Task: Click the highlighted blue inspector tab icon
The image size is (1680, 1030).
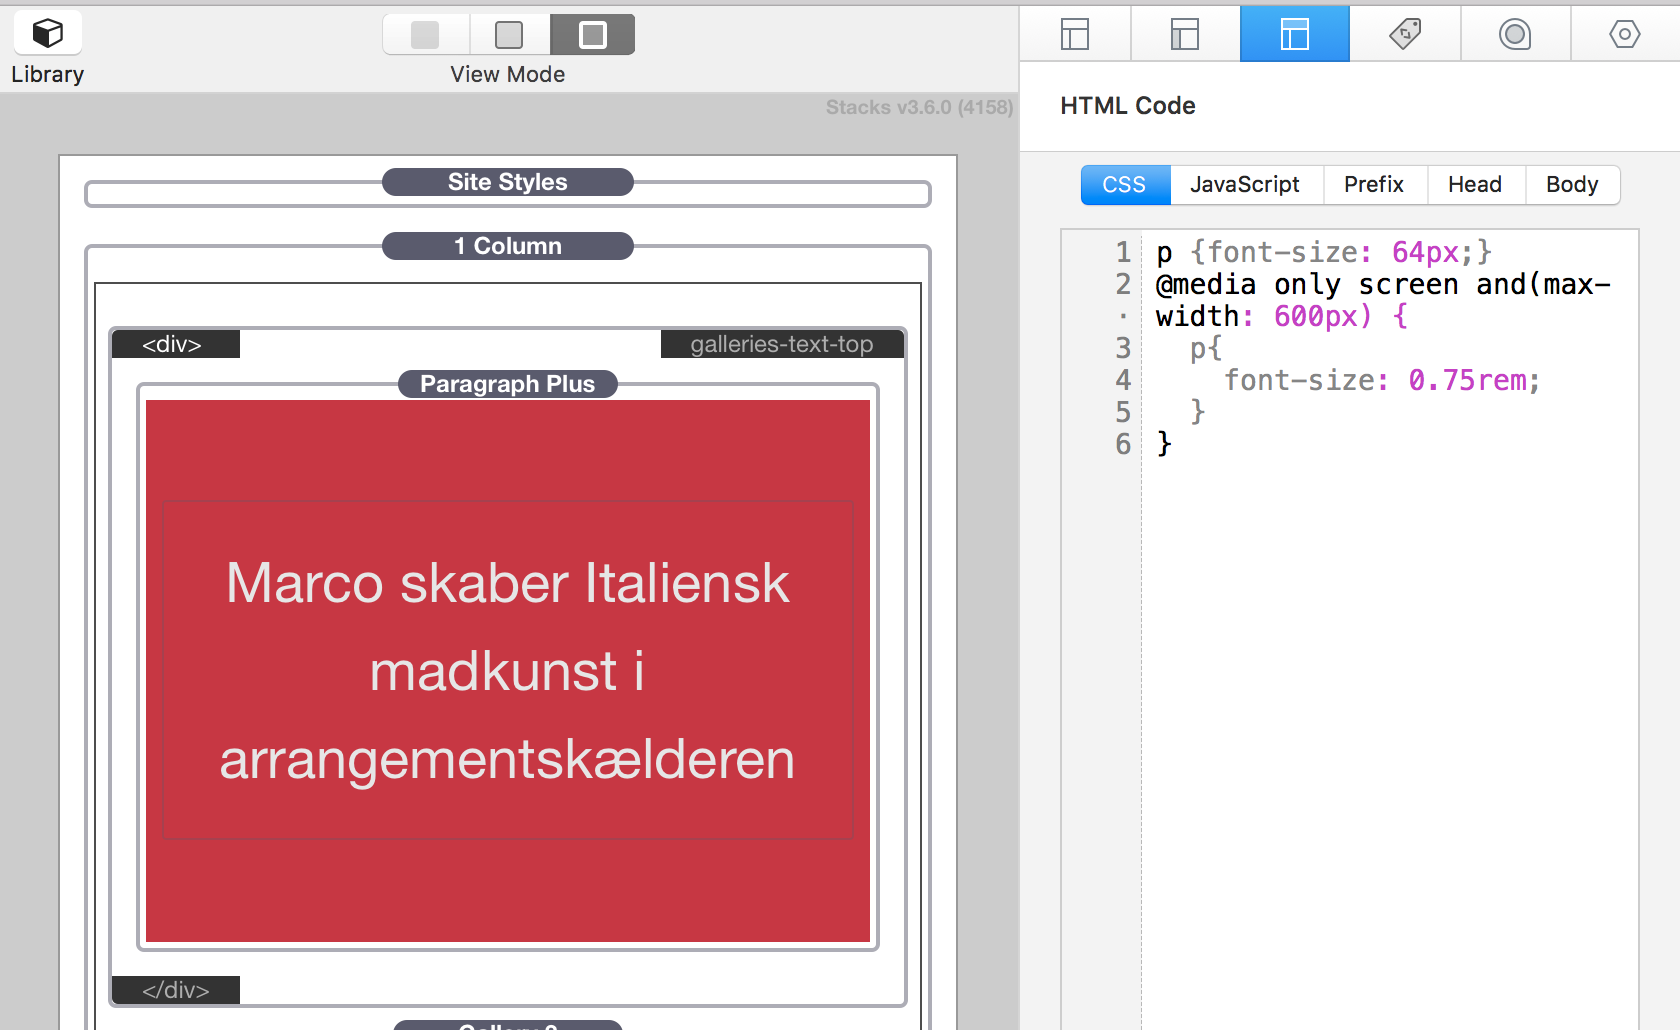Action: tap(1295, 34)
